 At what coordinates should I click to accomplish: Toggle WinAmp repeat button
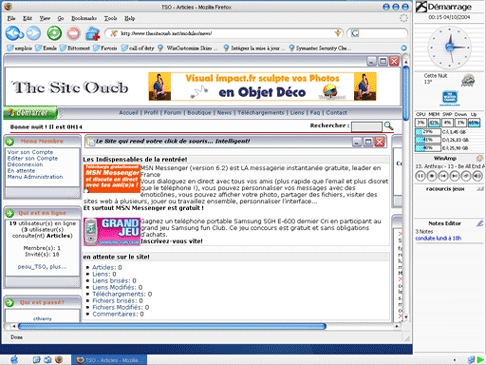[466, 175]
